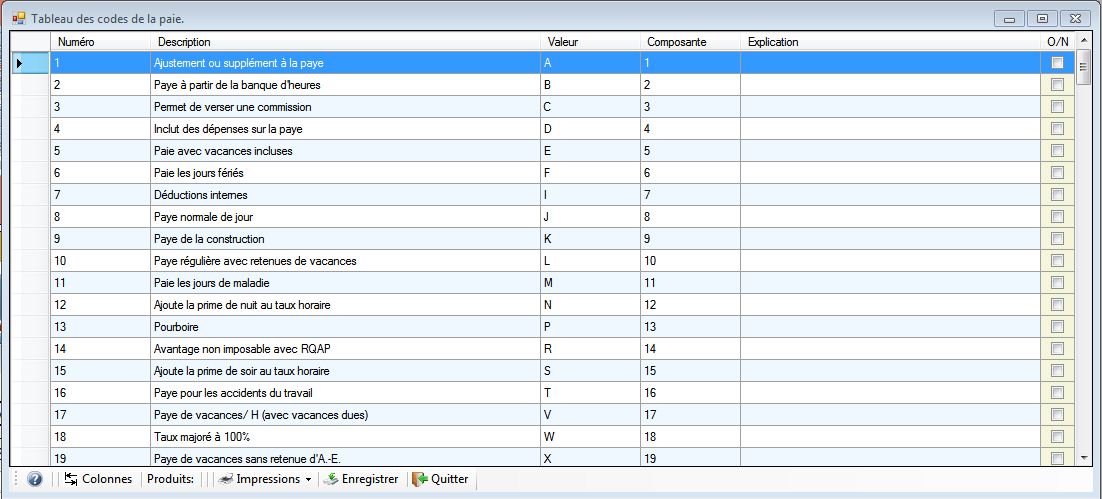Click the Impressions printer icon
This screenshot has height=499, width=1102.
(x=226, y=479)
